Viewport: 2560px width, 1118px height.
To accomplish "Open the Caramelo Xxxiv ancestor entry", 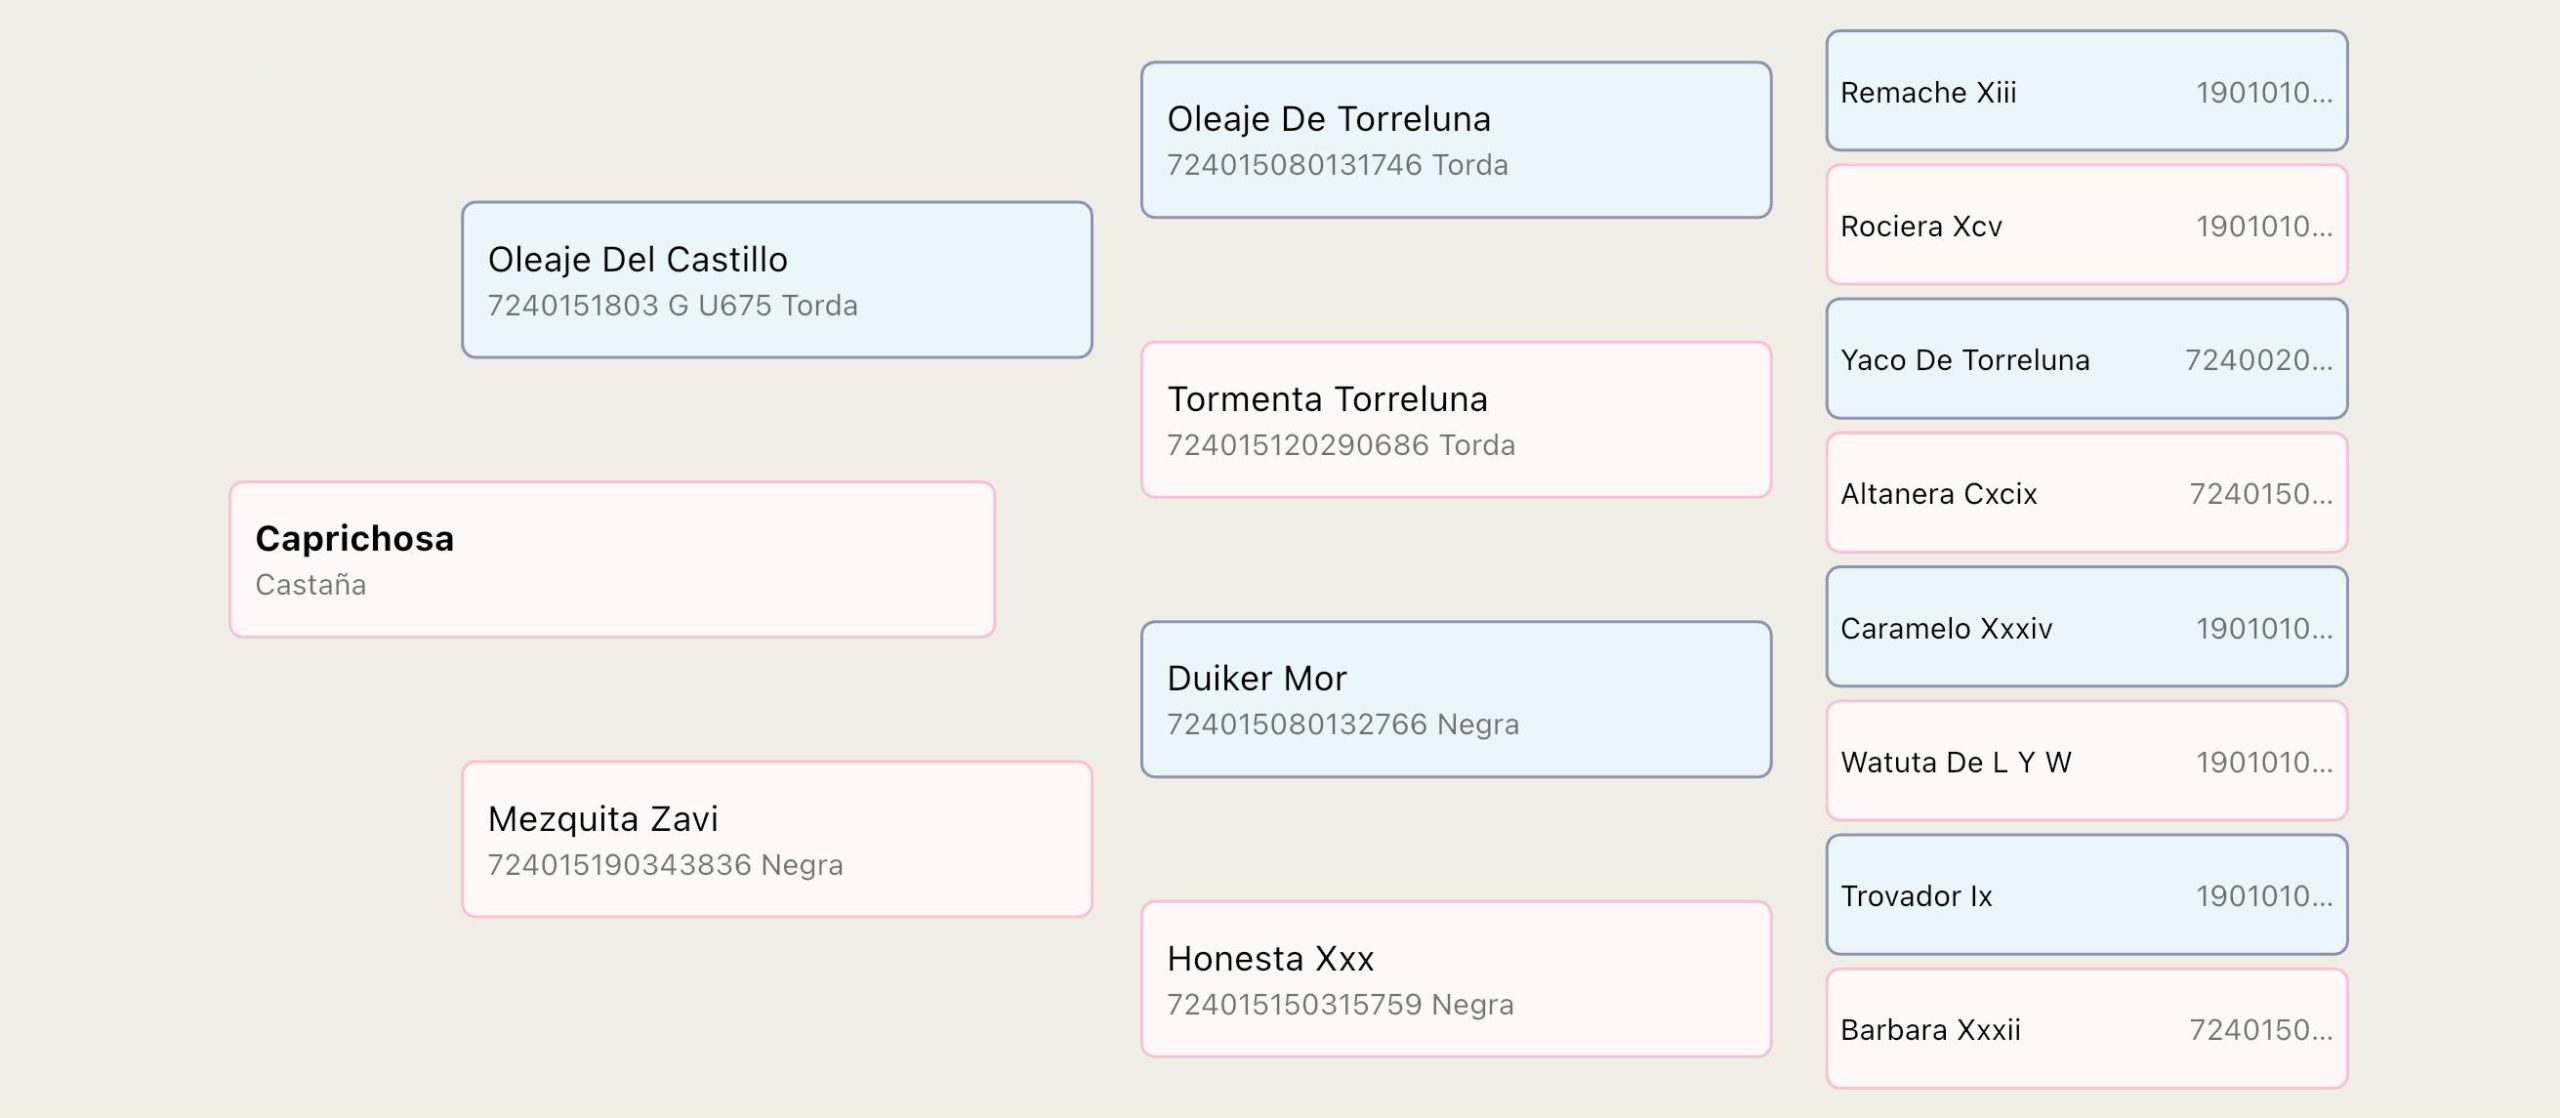I will [x=2087, y=627].
